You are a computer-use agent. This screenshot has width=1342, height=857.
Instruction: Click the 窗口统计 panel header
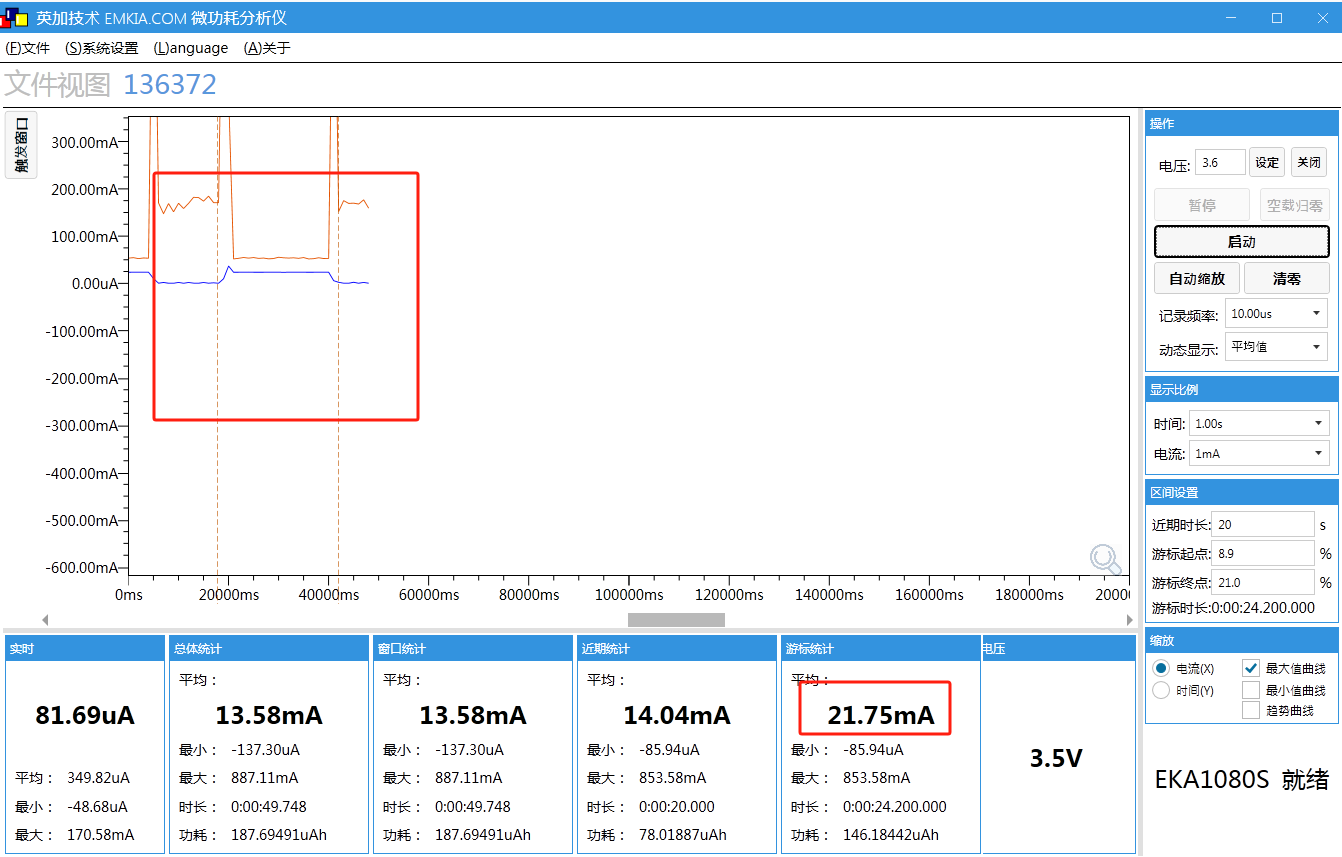coord(472,648)
